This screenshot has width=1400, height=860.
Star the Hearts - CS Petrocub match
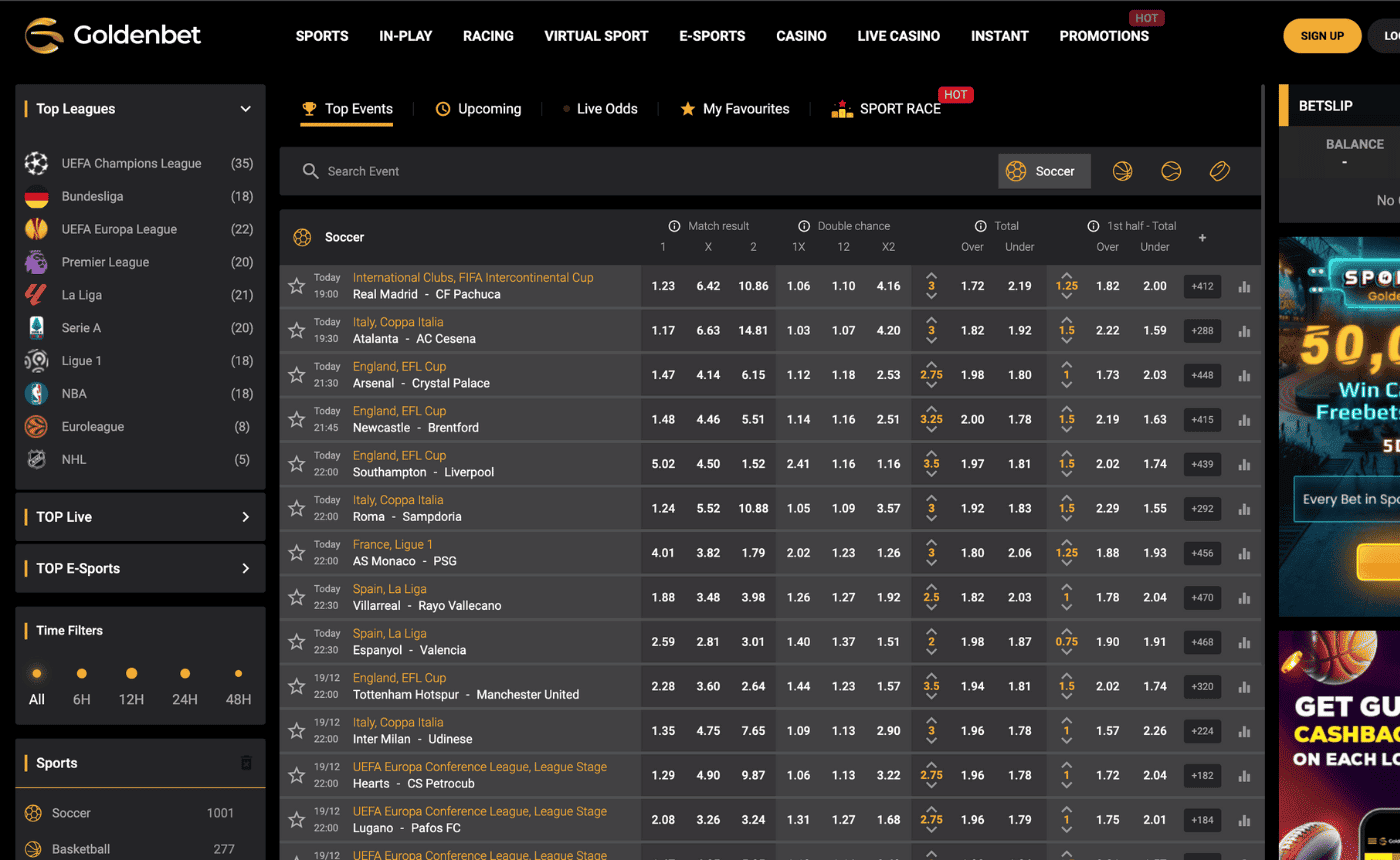point(296,775)
